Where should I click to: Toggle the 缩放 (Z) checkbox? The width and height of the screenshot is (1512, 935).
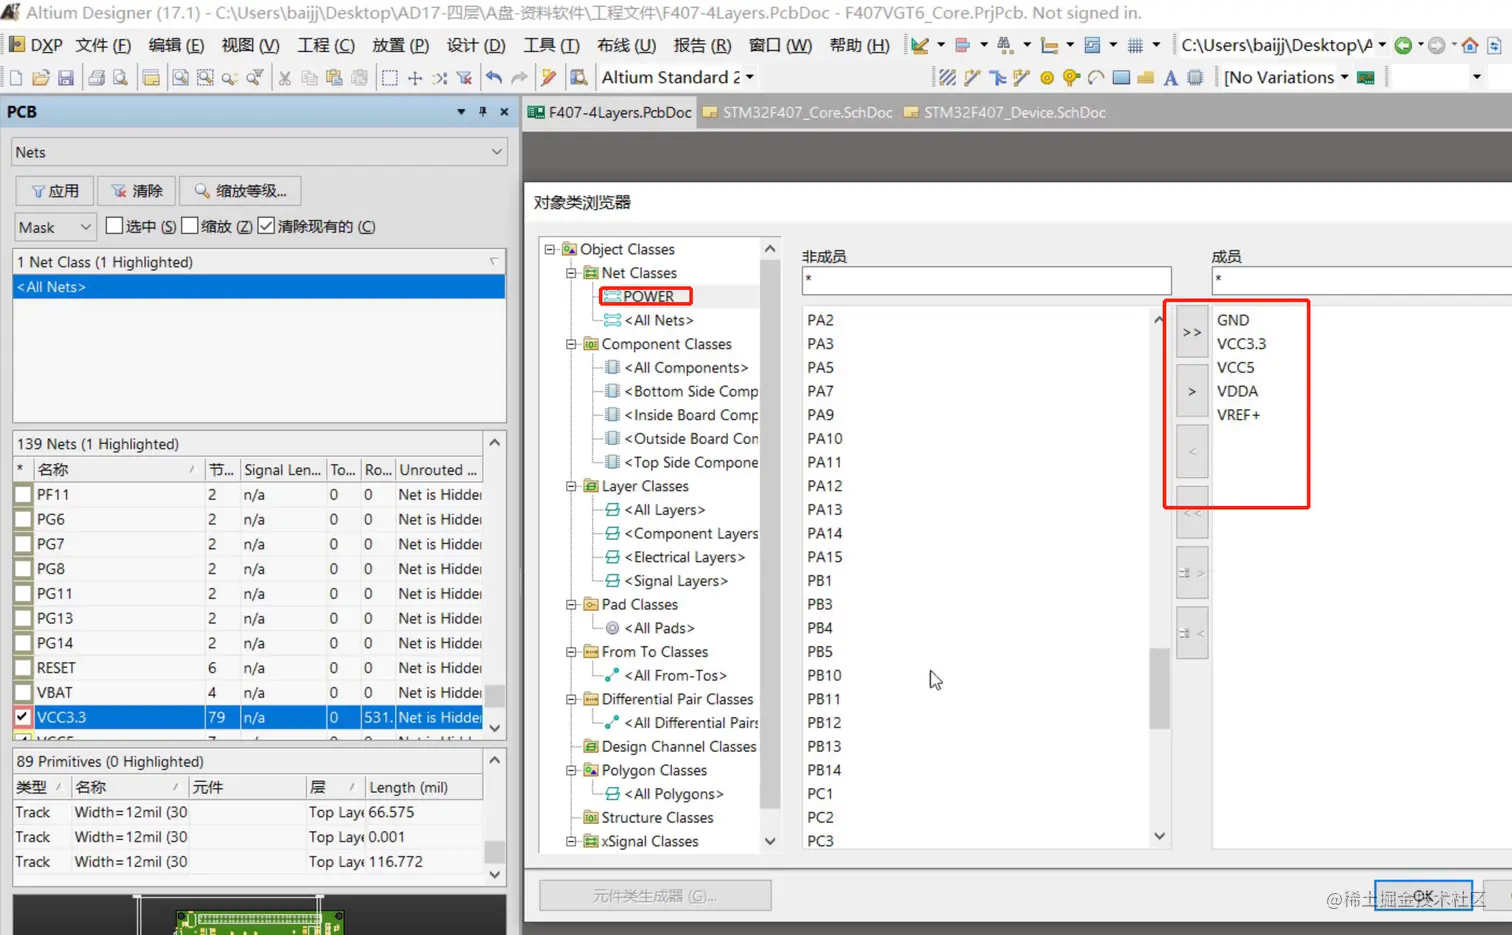[190, 226]
